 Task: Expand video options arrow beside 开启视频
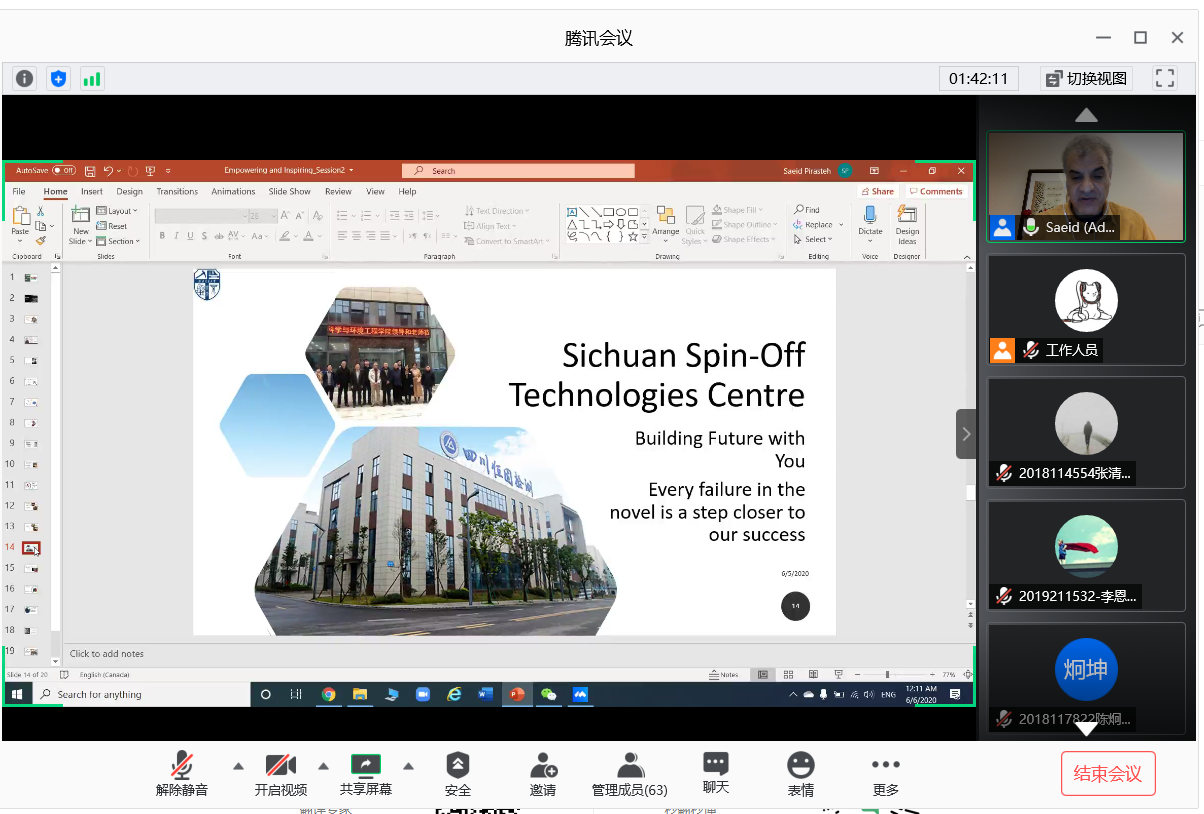click(323, 767)
